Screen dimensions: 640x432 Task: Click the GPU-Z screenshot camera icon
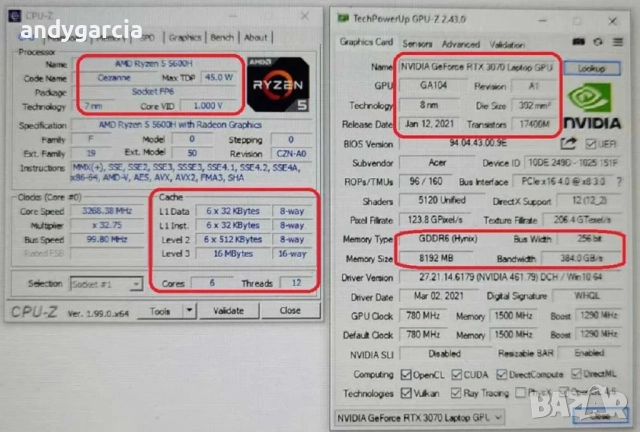578,42
